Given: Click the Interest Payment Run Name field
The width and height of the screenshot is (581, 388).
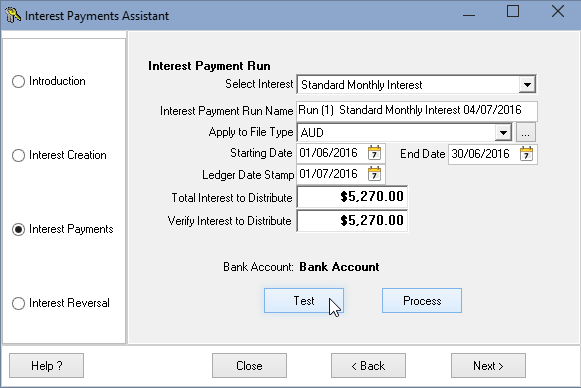Looking at the screenshot, I should pyautogui.click(x=417, y=110).
